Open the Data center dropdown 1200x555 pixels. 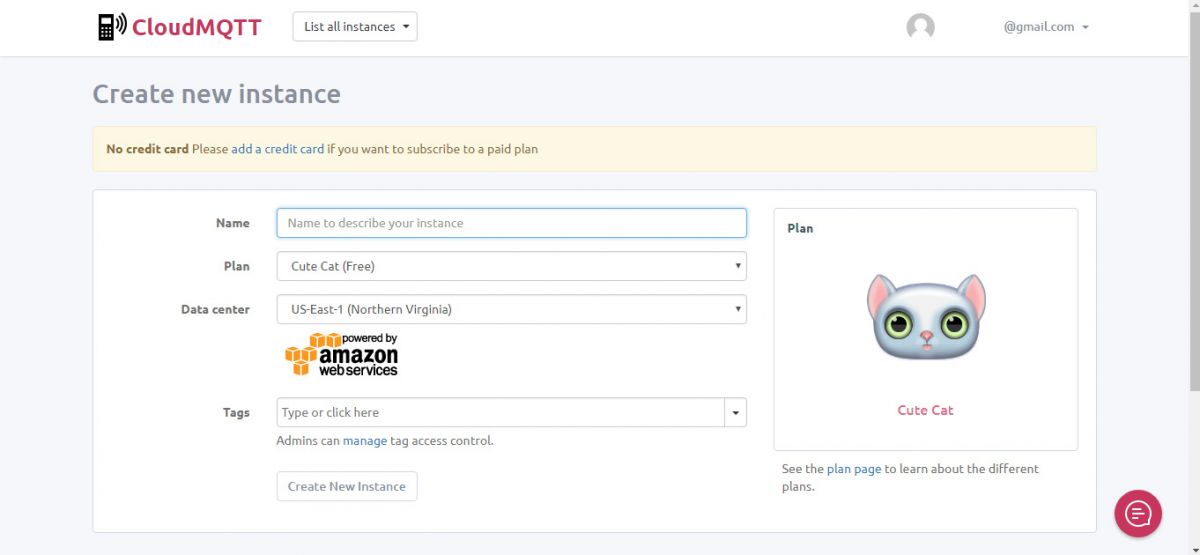511,309
